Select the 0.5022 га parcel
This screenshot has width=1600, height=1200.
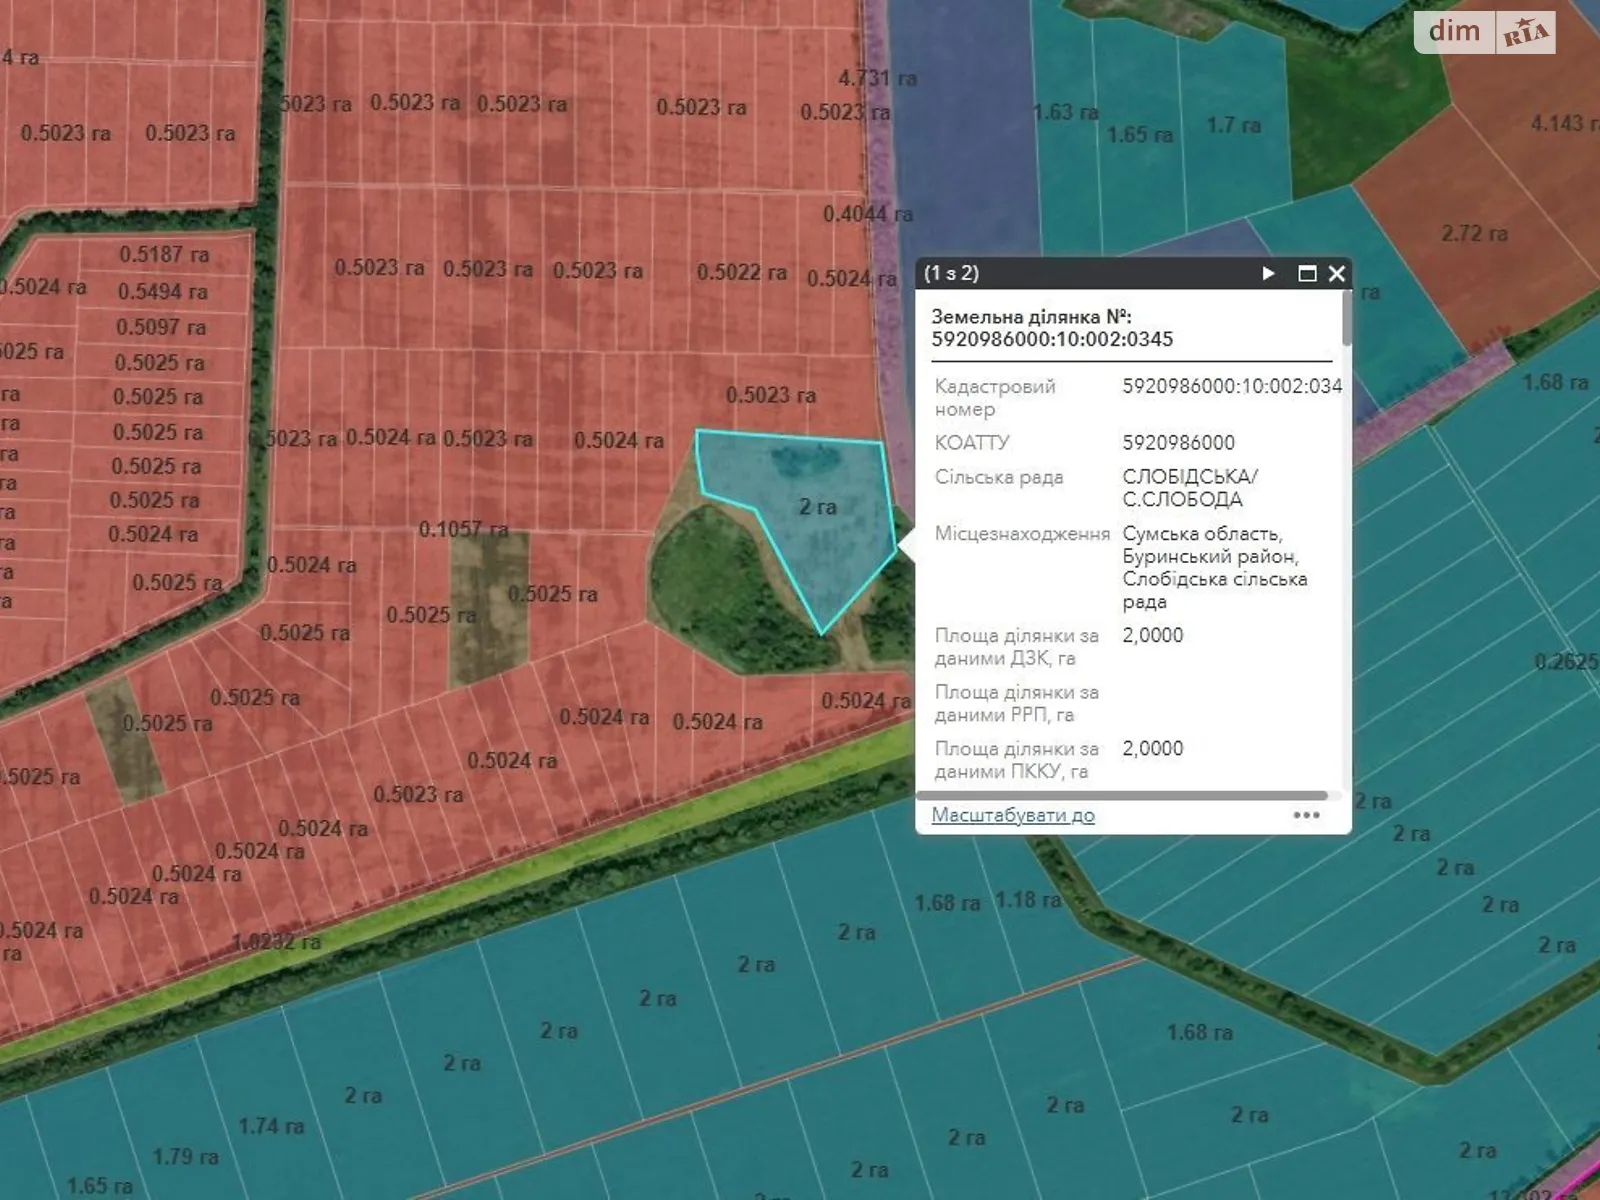tap(741, 272)
